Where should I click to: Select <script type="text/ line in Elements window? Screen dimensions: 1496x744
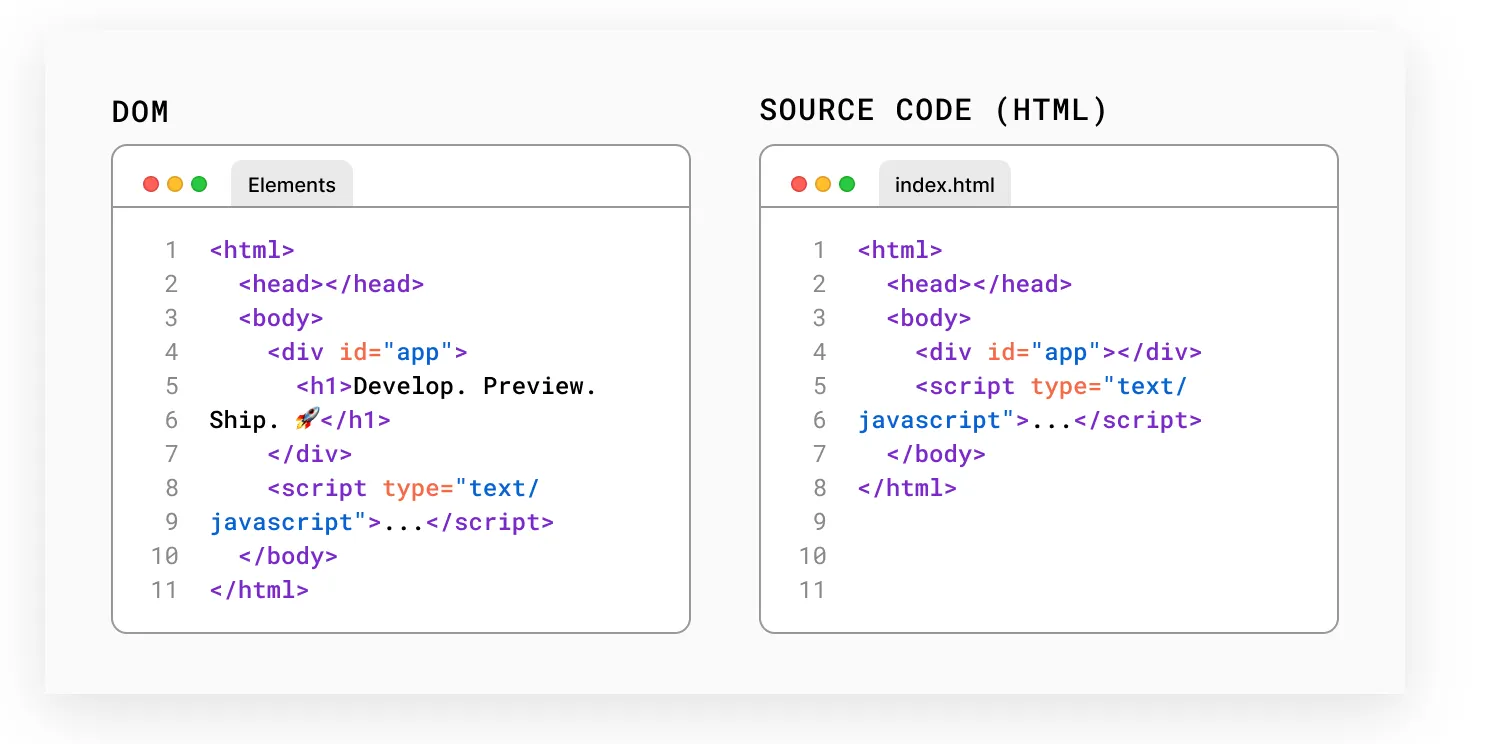403,488
